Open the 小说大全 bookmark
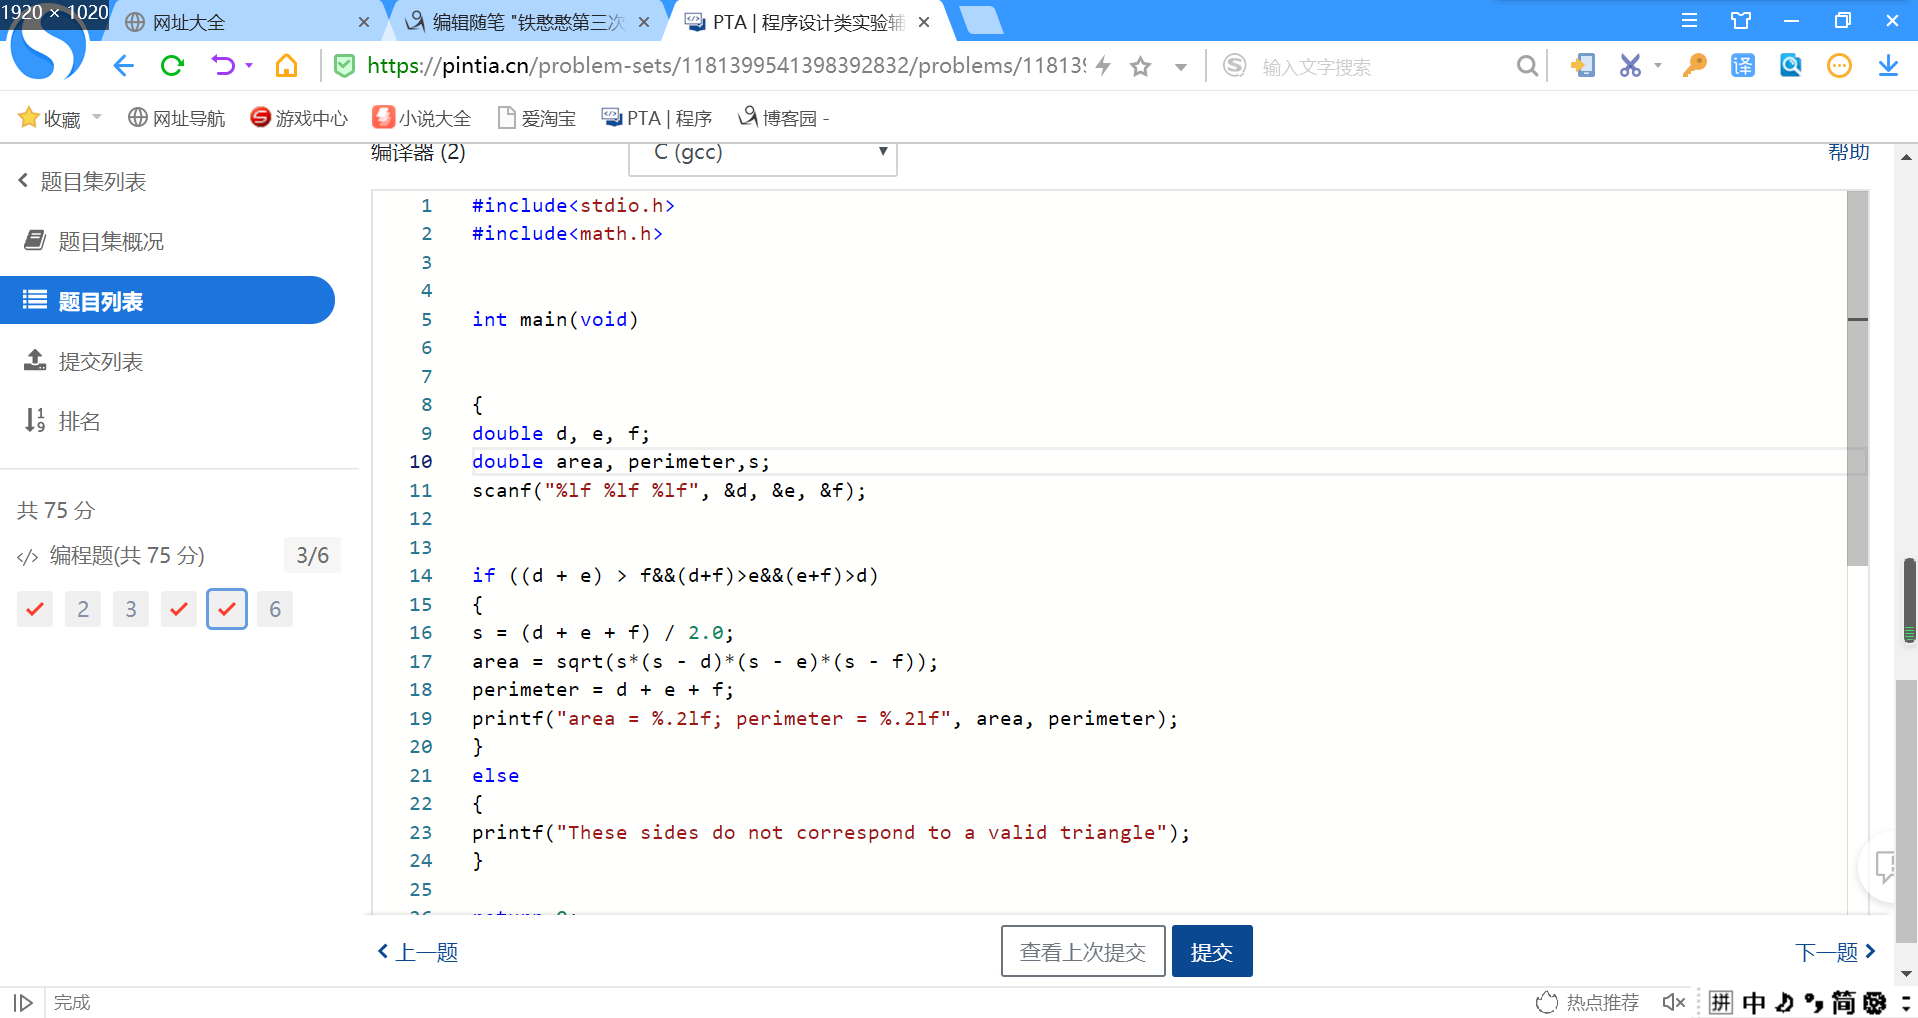 422,118
